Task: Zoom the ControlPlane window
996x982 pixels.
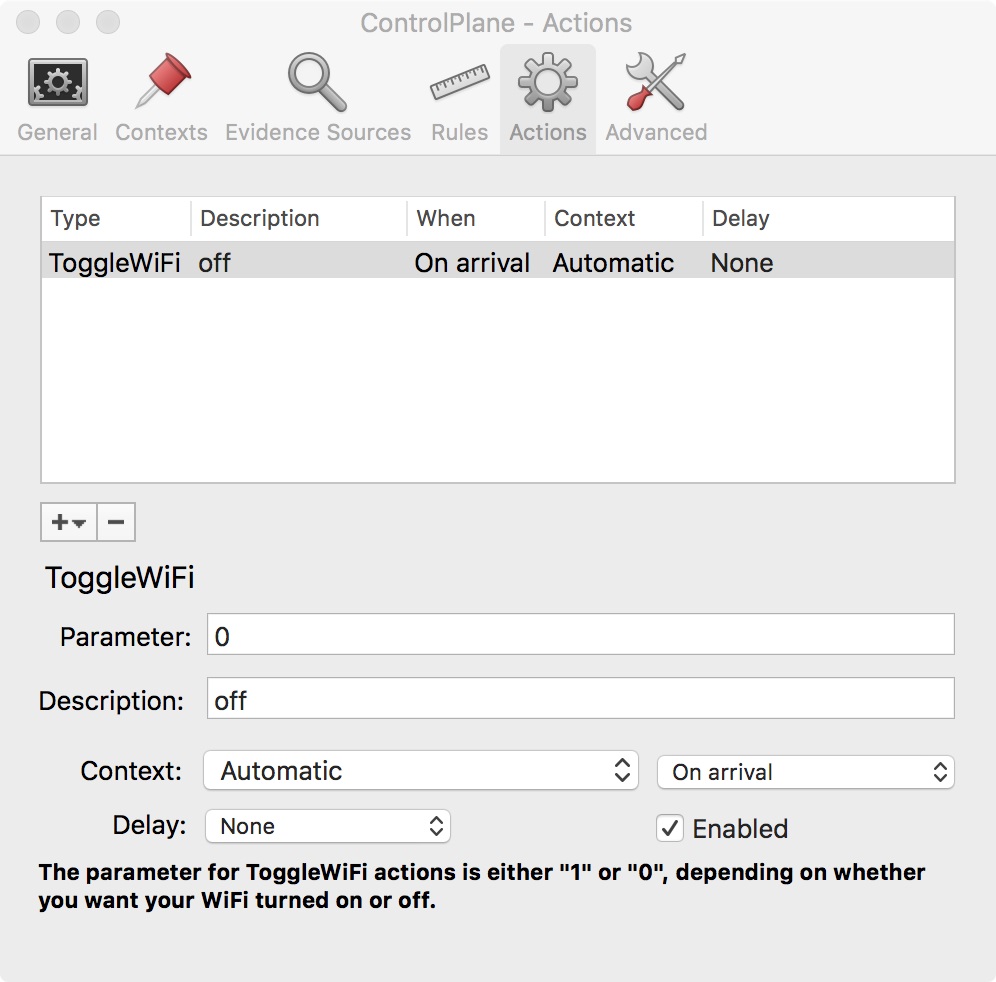Action: coord(108,22)
